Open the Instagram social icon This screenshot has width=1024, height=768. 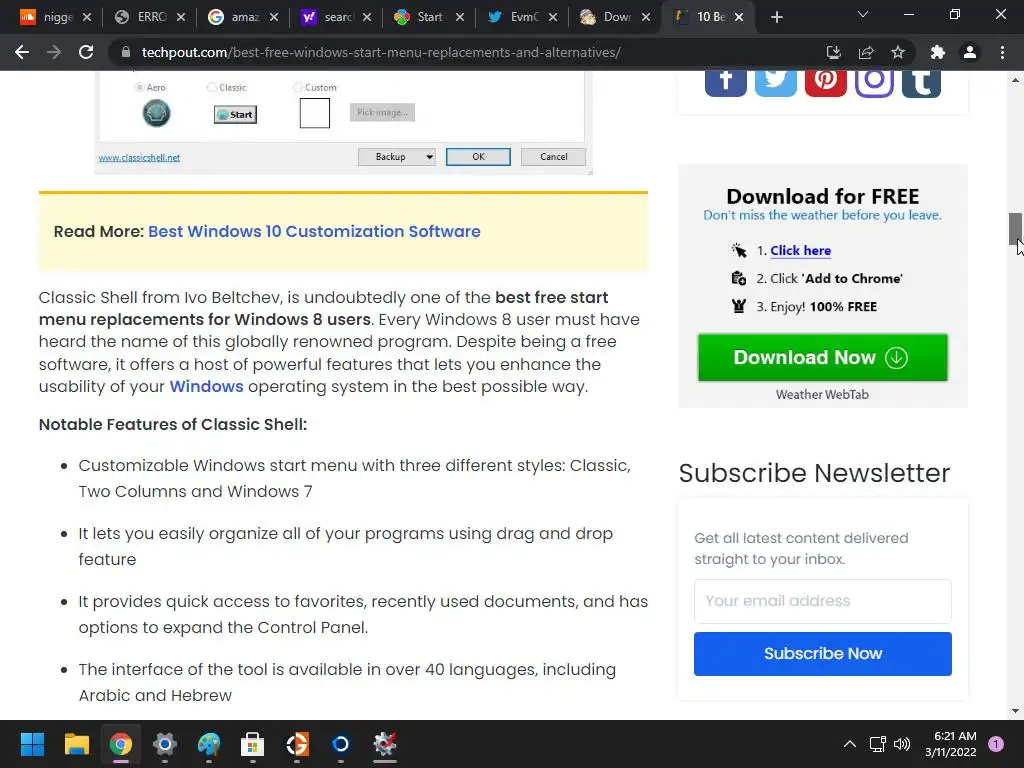click(874, 84)
